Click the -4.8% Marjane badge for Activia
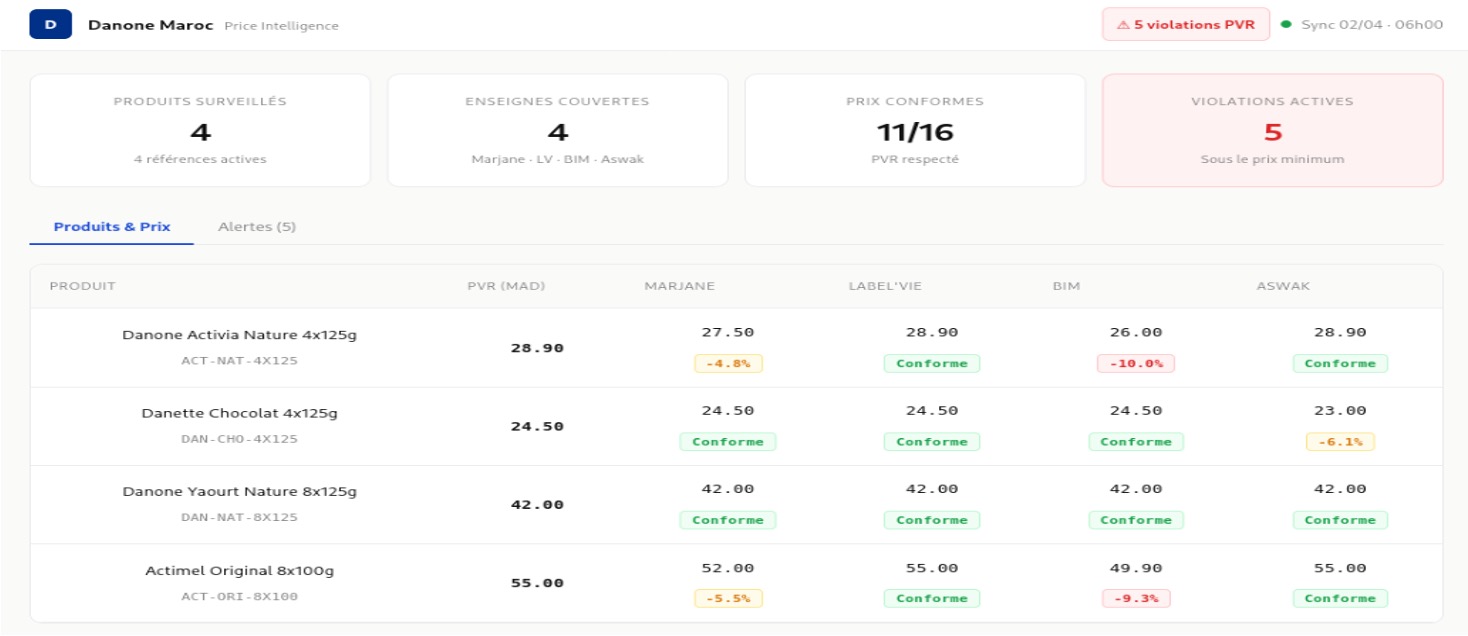The height and width of the screenshot is (636, 1468). pos(728,364)
